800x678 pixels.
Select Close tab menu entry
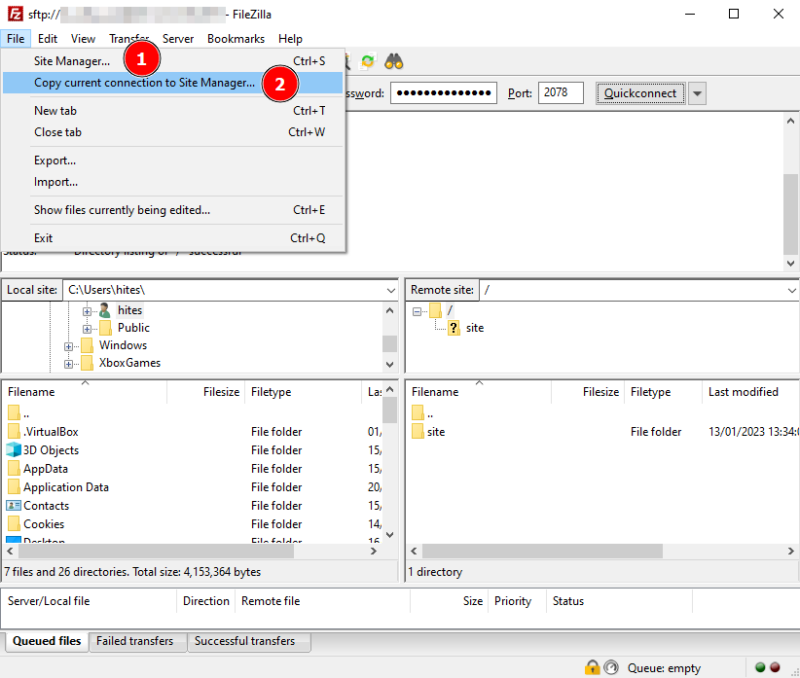(x=172, y=132)
